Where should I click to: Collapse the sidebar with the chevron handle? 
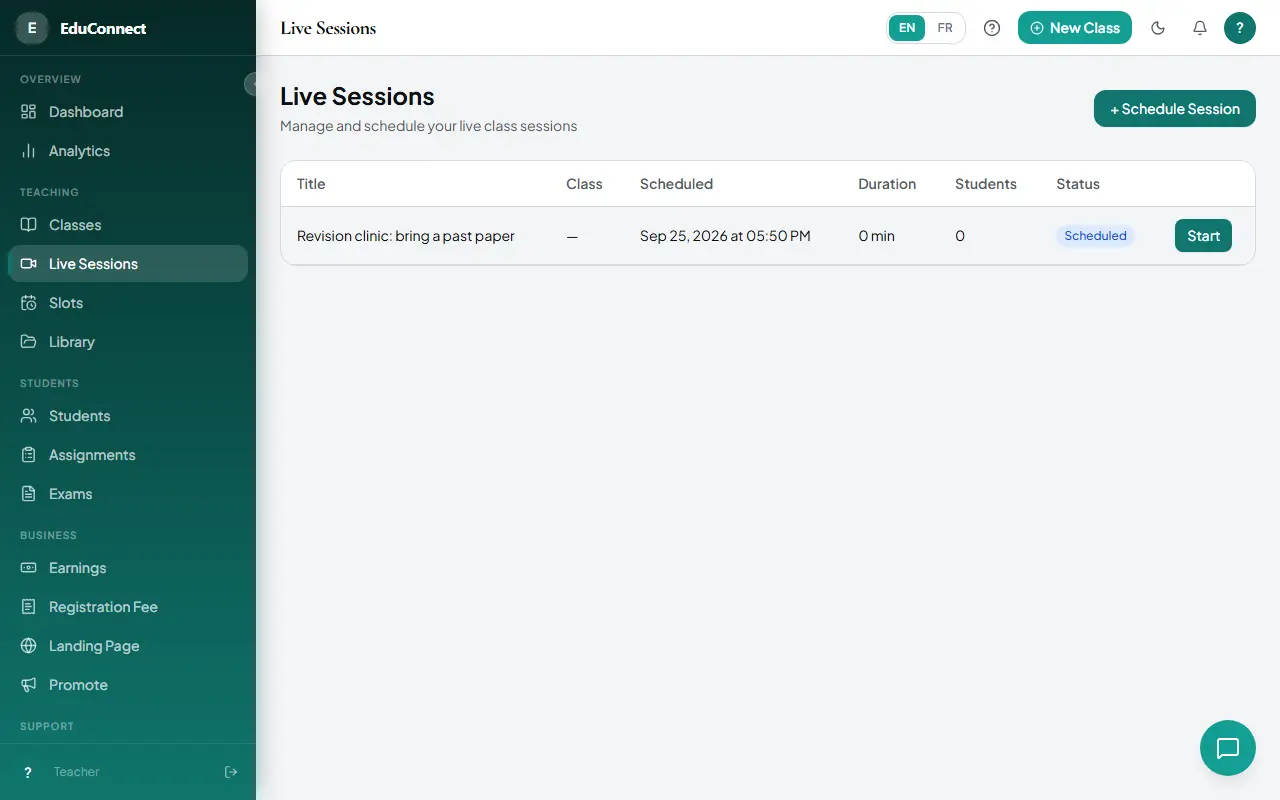pyautogui.click(x=252, y=84)
